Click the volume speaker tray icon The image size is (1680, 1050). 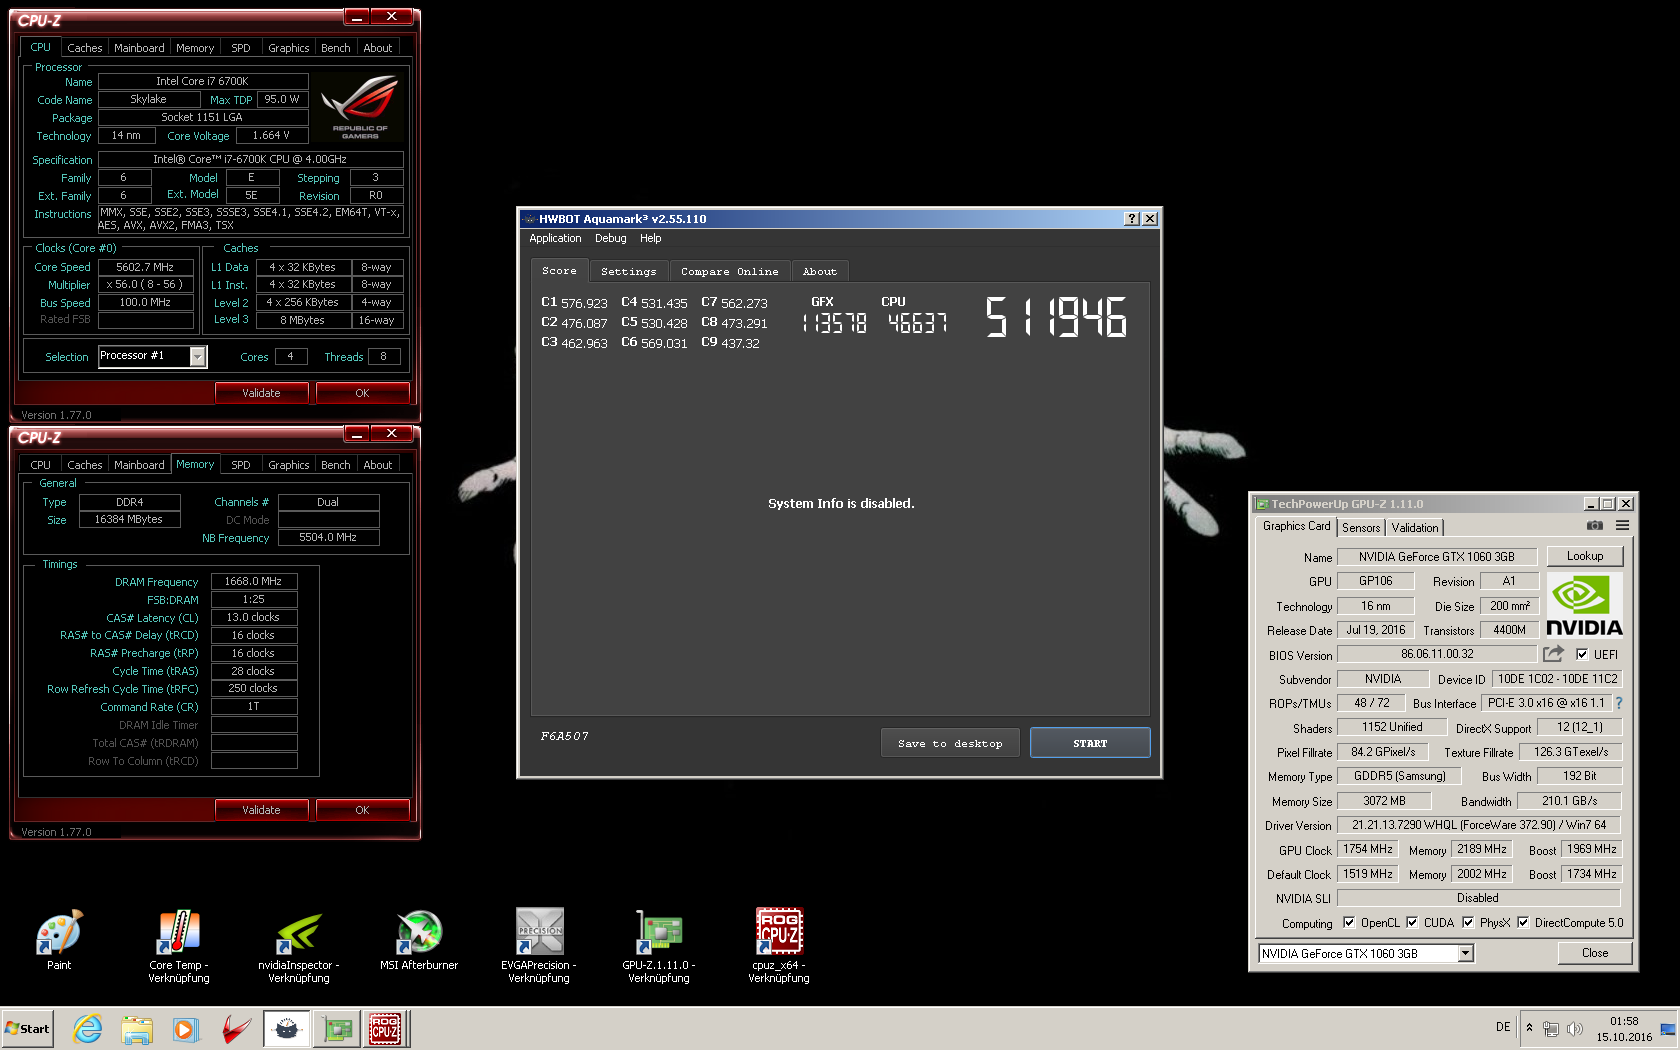1575,1028
